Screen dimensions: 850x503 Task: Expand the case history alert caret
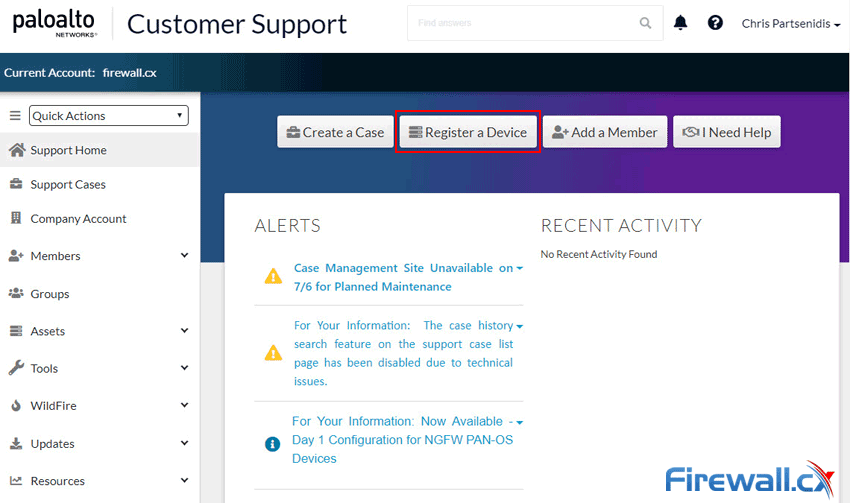click(x=520, y=327)
